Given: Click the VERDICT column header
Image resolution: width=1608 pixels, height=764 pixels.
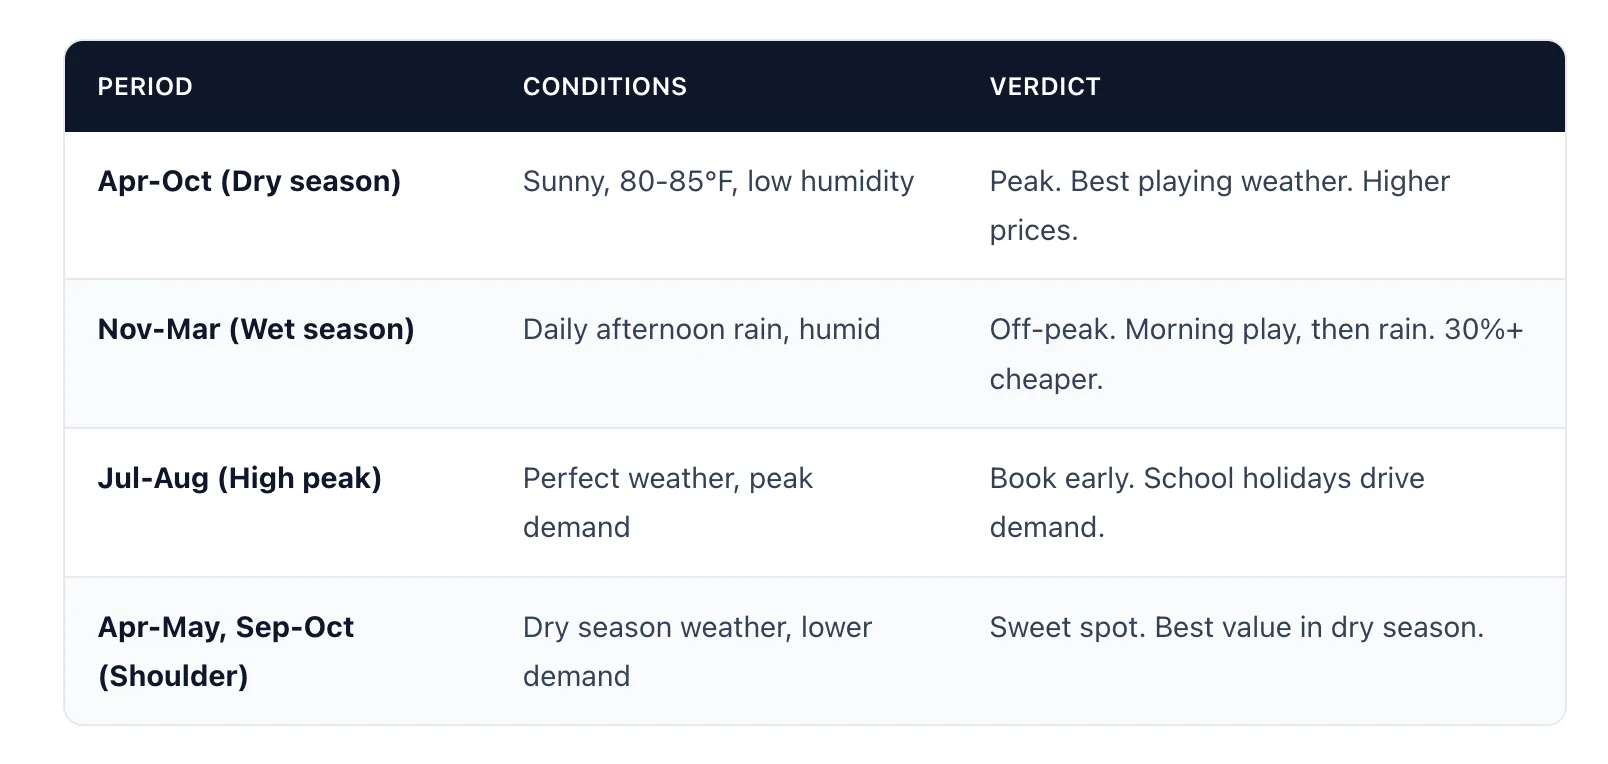Looking at the screenshot, I should 1045,87.
